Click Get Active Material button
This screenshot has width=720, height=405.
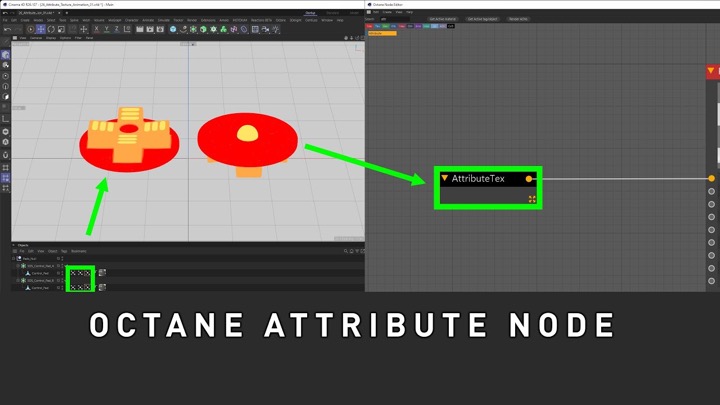pyautogui.click(x=443, y=19)
